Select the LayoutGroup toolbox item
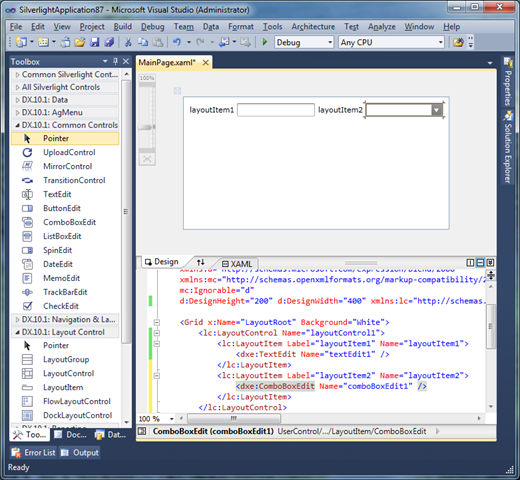The image size is (520, 480). pyautogui.click(x=65, y=360)
